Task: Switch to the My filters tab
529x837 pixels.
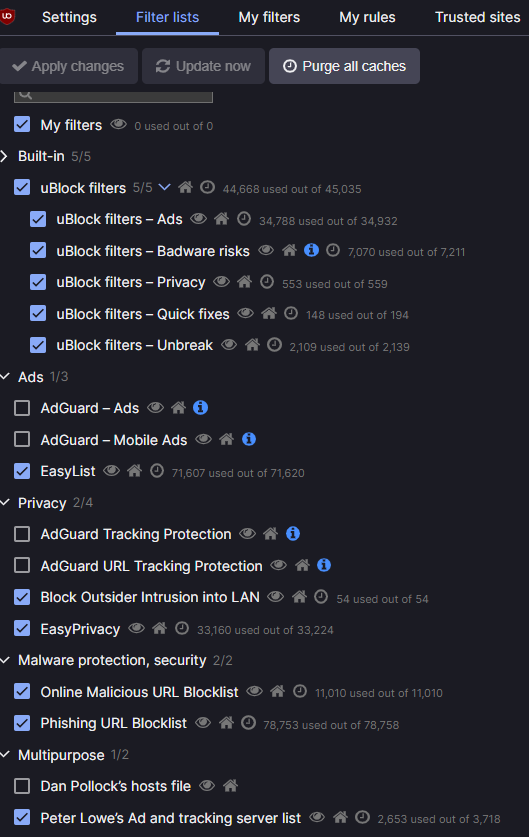Action: click(269, 17)
